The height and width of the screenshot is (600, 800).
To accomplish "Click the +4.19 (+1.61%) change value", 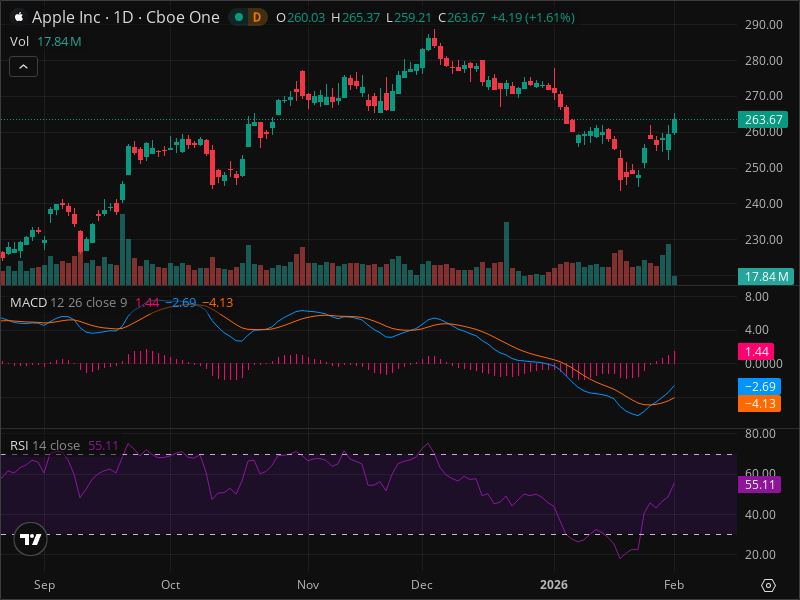I will point(533,17).
